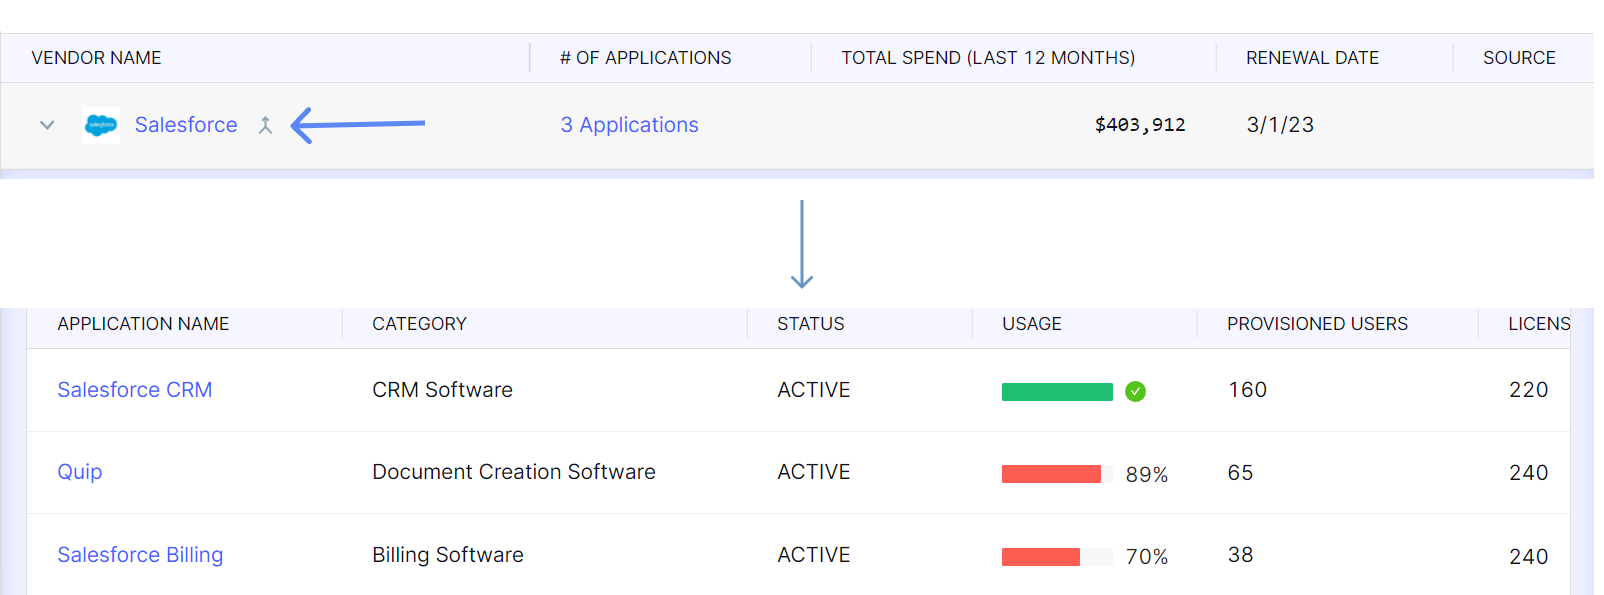The height and width of the screenshot is (595, 1604).
Task: Sort by Total Spend (Last 12 Months) header
Action: point(988,58)
